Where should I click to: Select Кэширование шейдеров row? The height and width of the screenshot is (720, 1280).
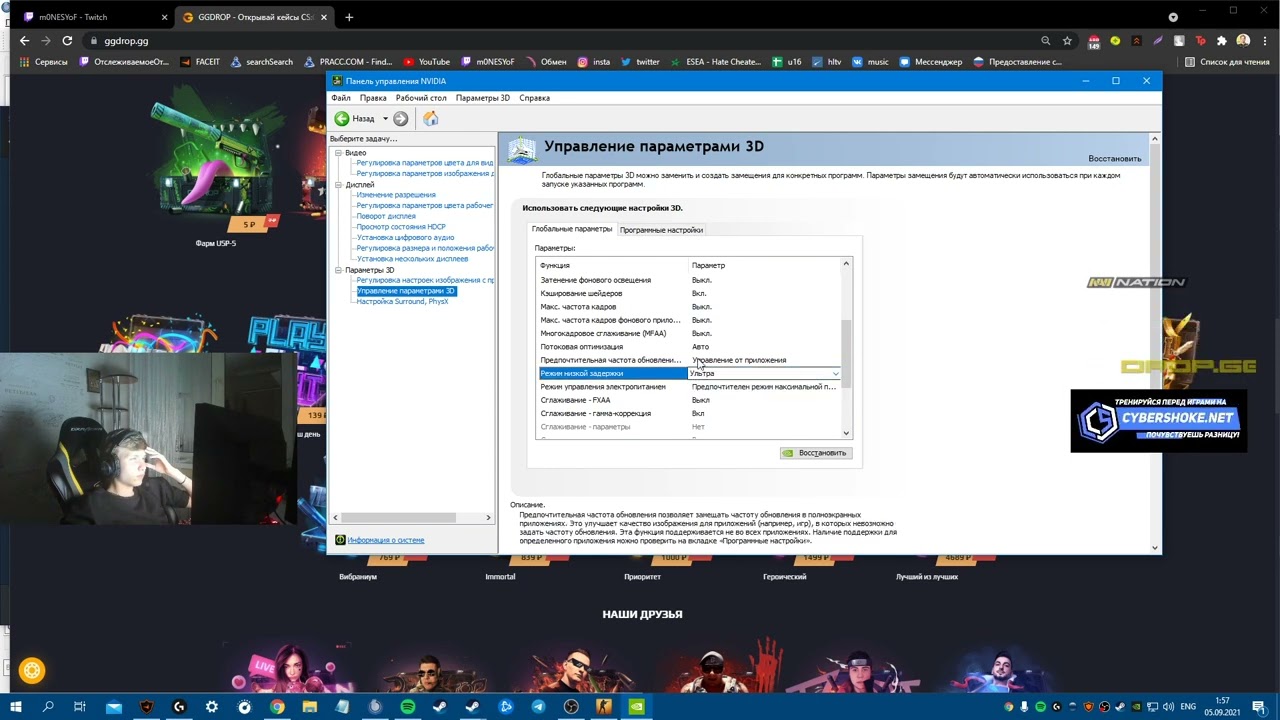pos(690,293)
